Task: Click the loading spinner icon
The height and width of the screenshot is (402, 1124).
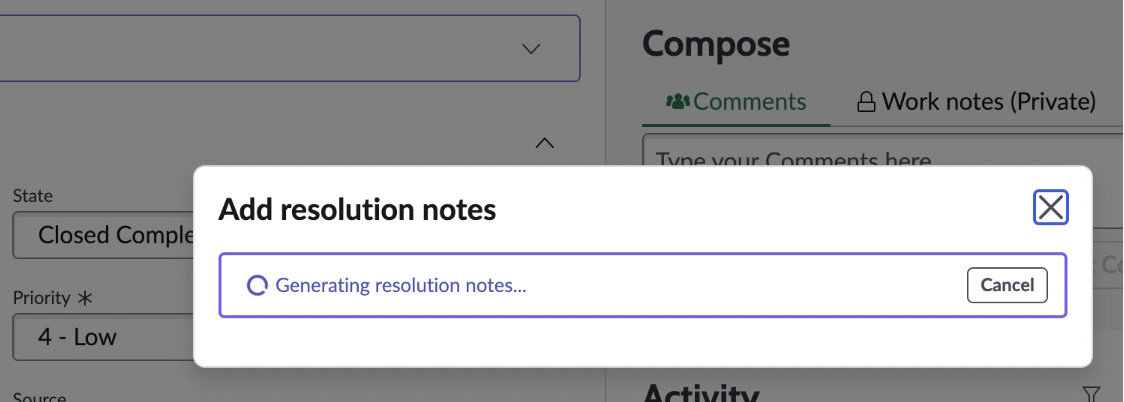Action: pos(257,285)
